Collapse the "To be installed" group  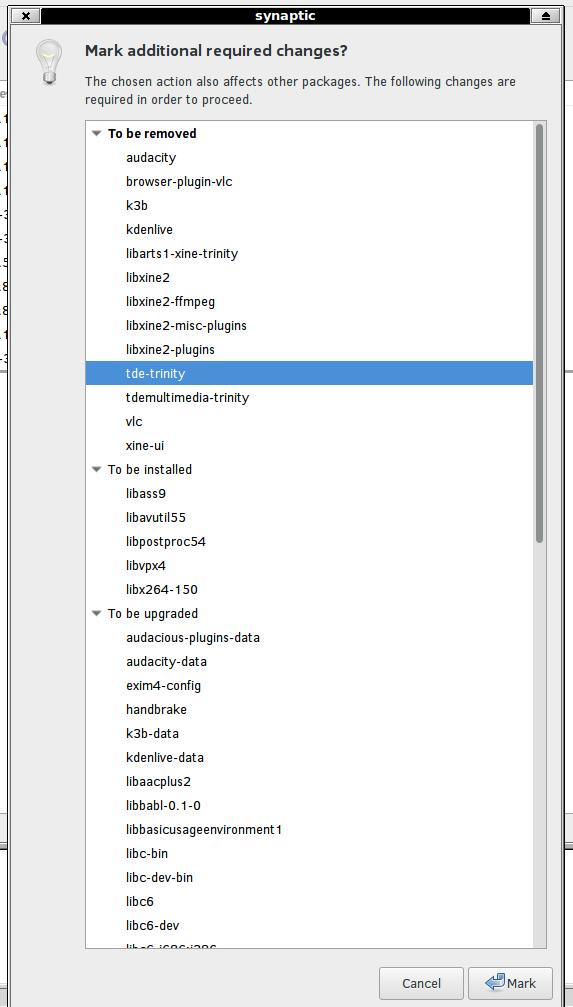coord(96,469)
